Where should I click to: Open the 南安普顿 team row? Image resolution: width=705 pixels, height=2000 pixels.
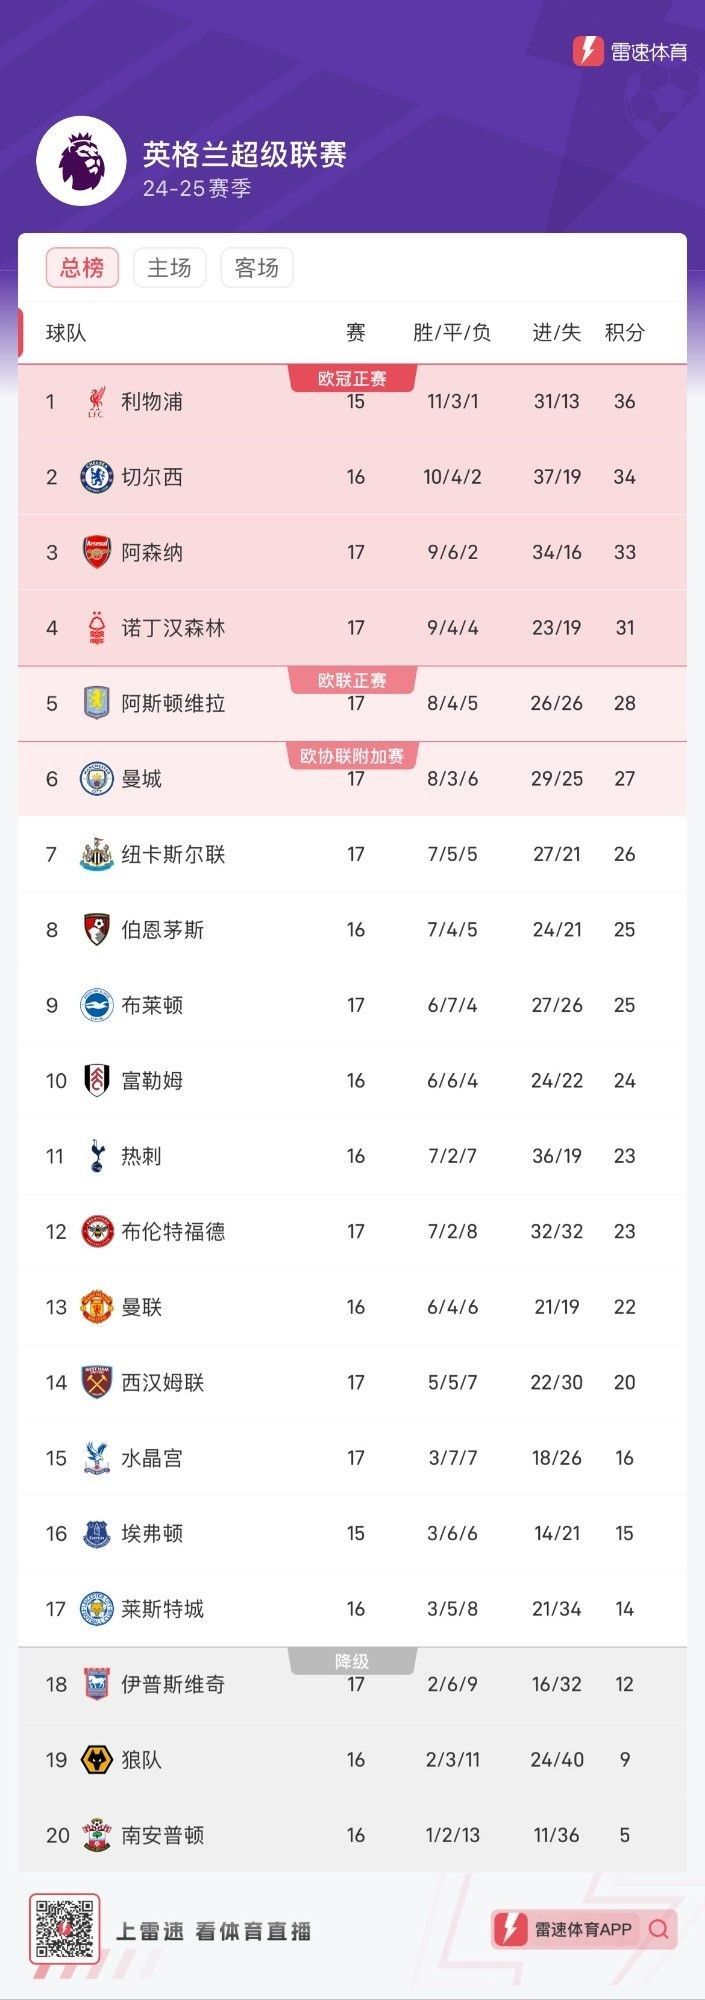[352, 1835]
